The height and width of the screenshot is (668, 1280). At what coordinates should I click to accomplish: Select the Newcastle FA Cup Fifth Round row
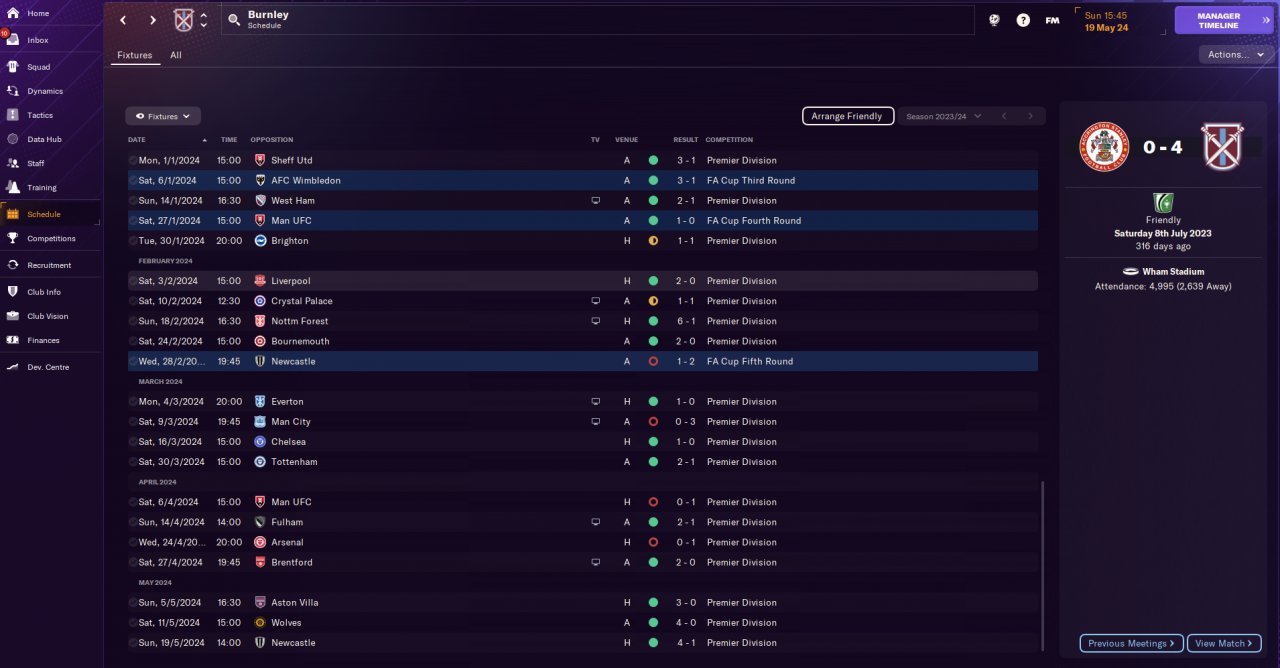pyautogui.click(x=582, y=361)
